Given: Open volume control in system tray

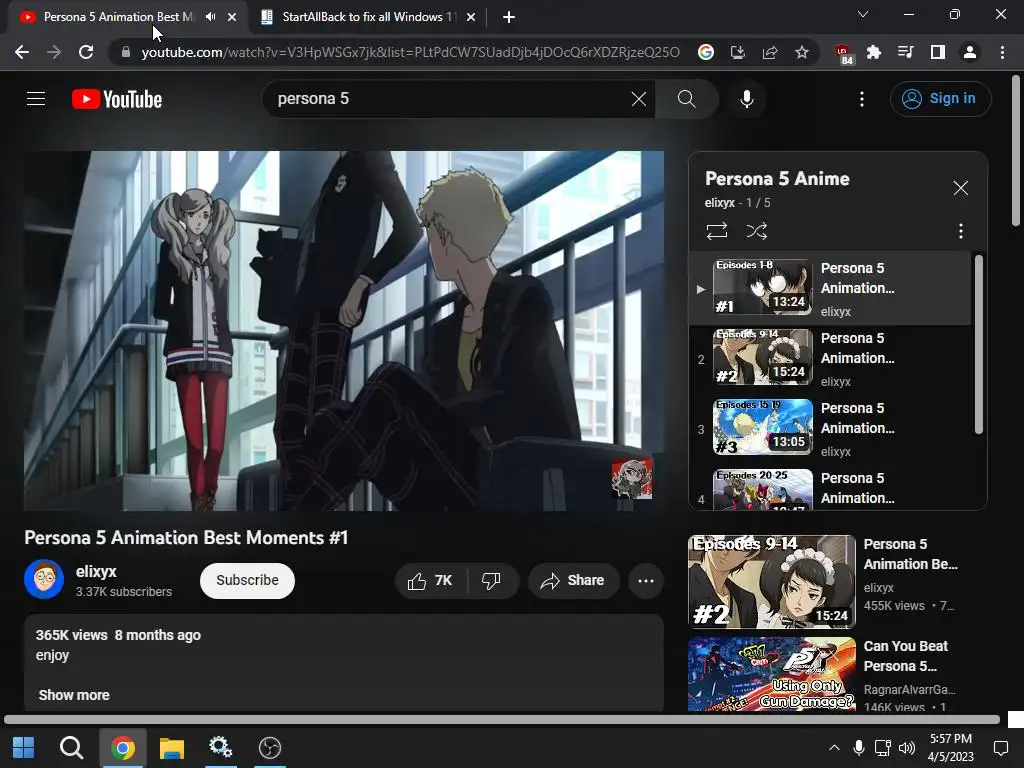Looking at the screenshot, I should click(x=906, y=747).
